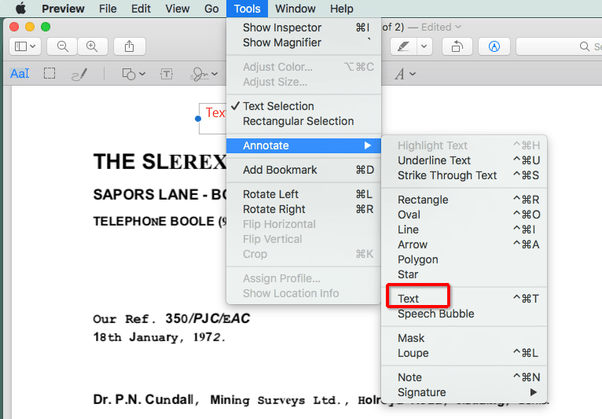The image size is (602, 419).
Task: Choose Show Magnifier
Action: pyautogui.click(x=304, y=43)
